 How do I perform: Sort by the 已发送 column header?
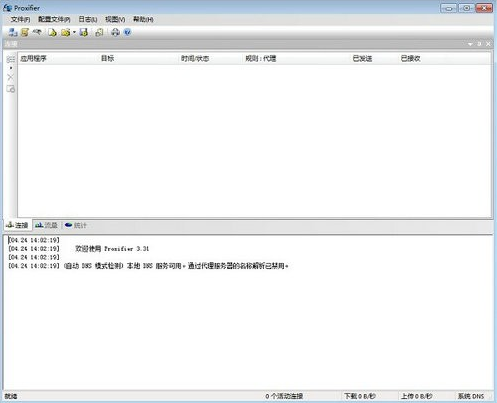(362, 59)
